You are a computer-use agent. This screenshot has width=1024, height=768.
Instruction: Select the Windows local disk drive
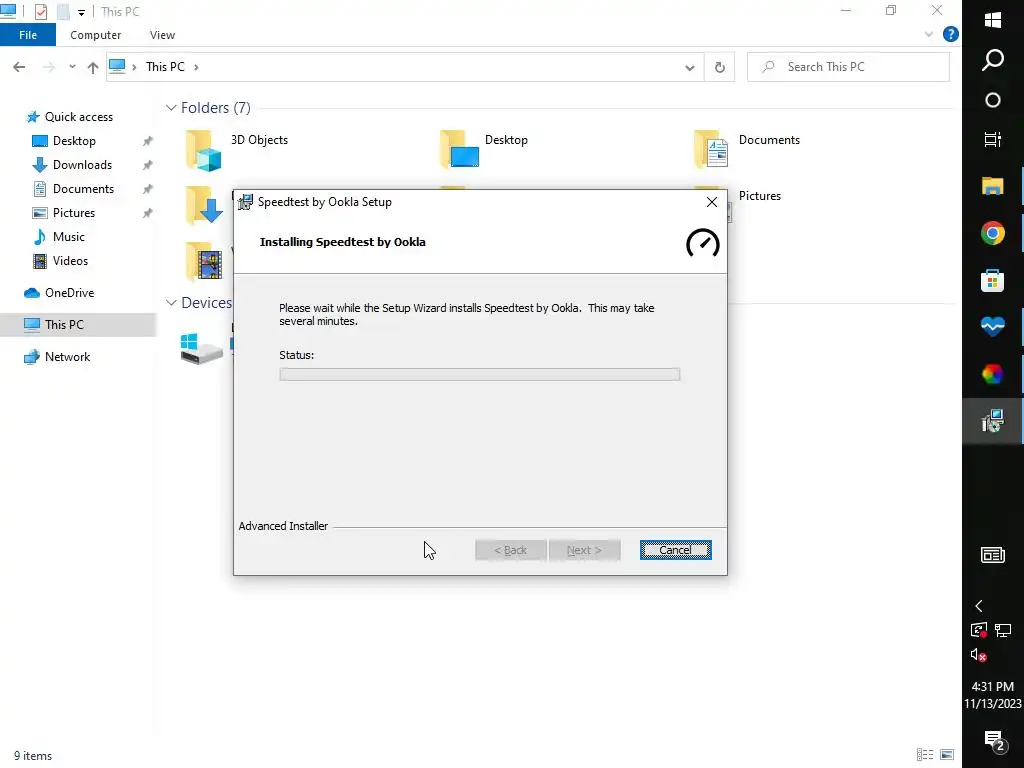click(202, 347)
